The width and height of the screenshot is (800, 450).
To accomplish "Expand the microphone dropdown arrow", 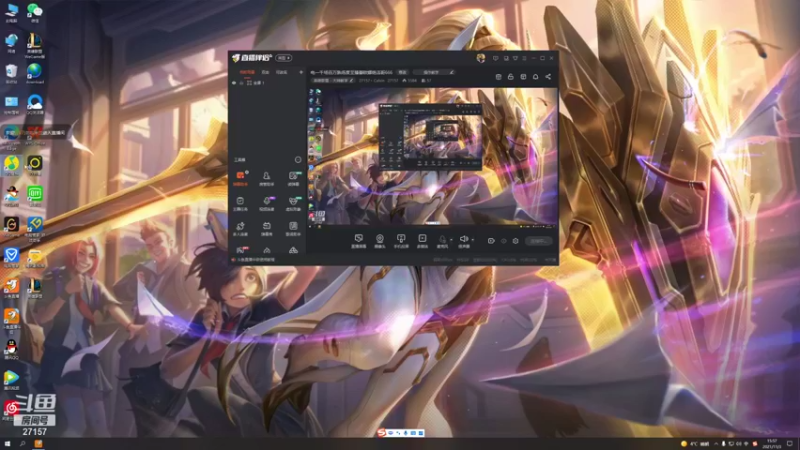I will 451,240.
